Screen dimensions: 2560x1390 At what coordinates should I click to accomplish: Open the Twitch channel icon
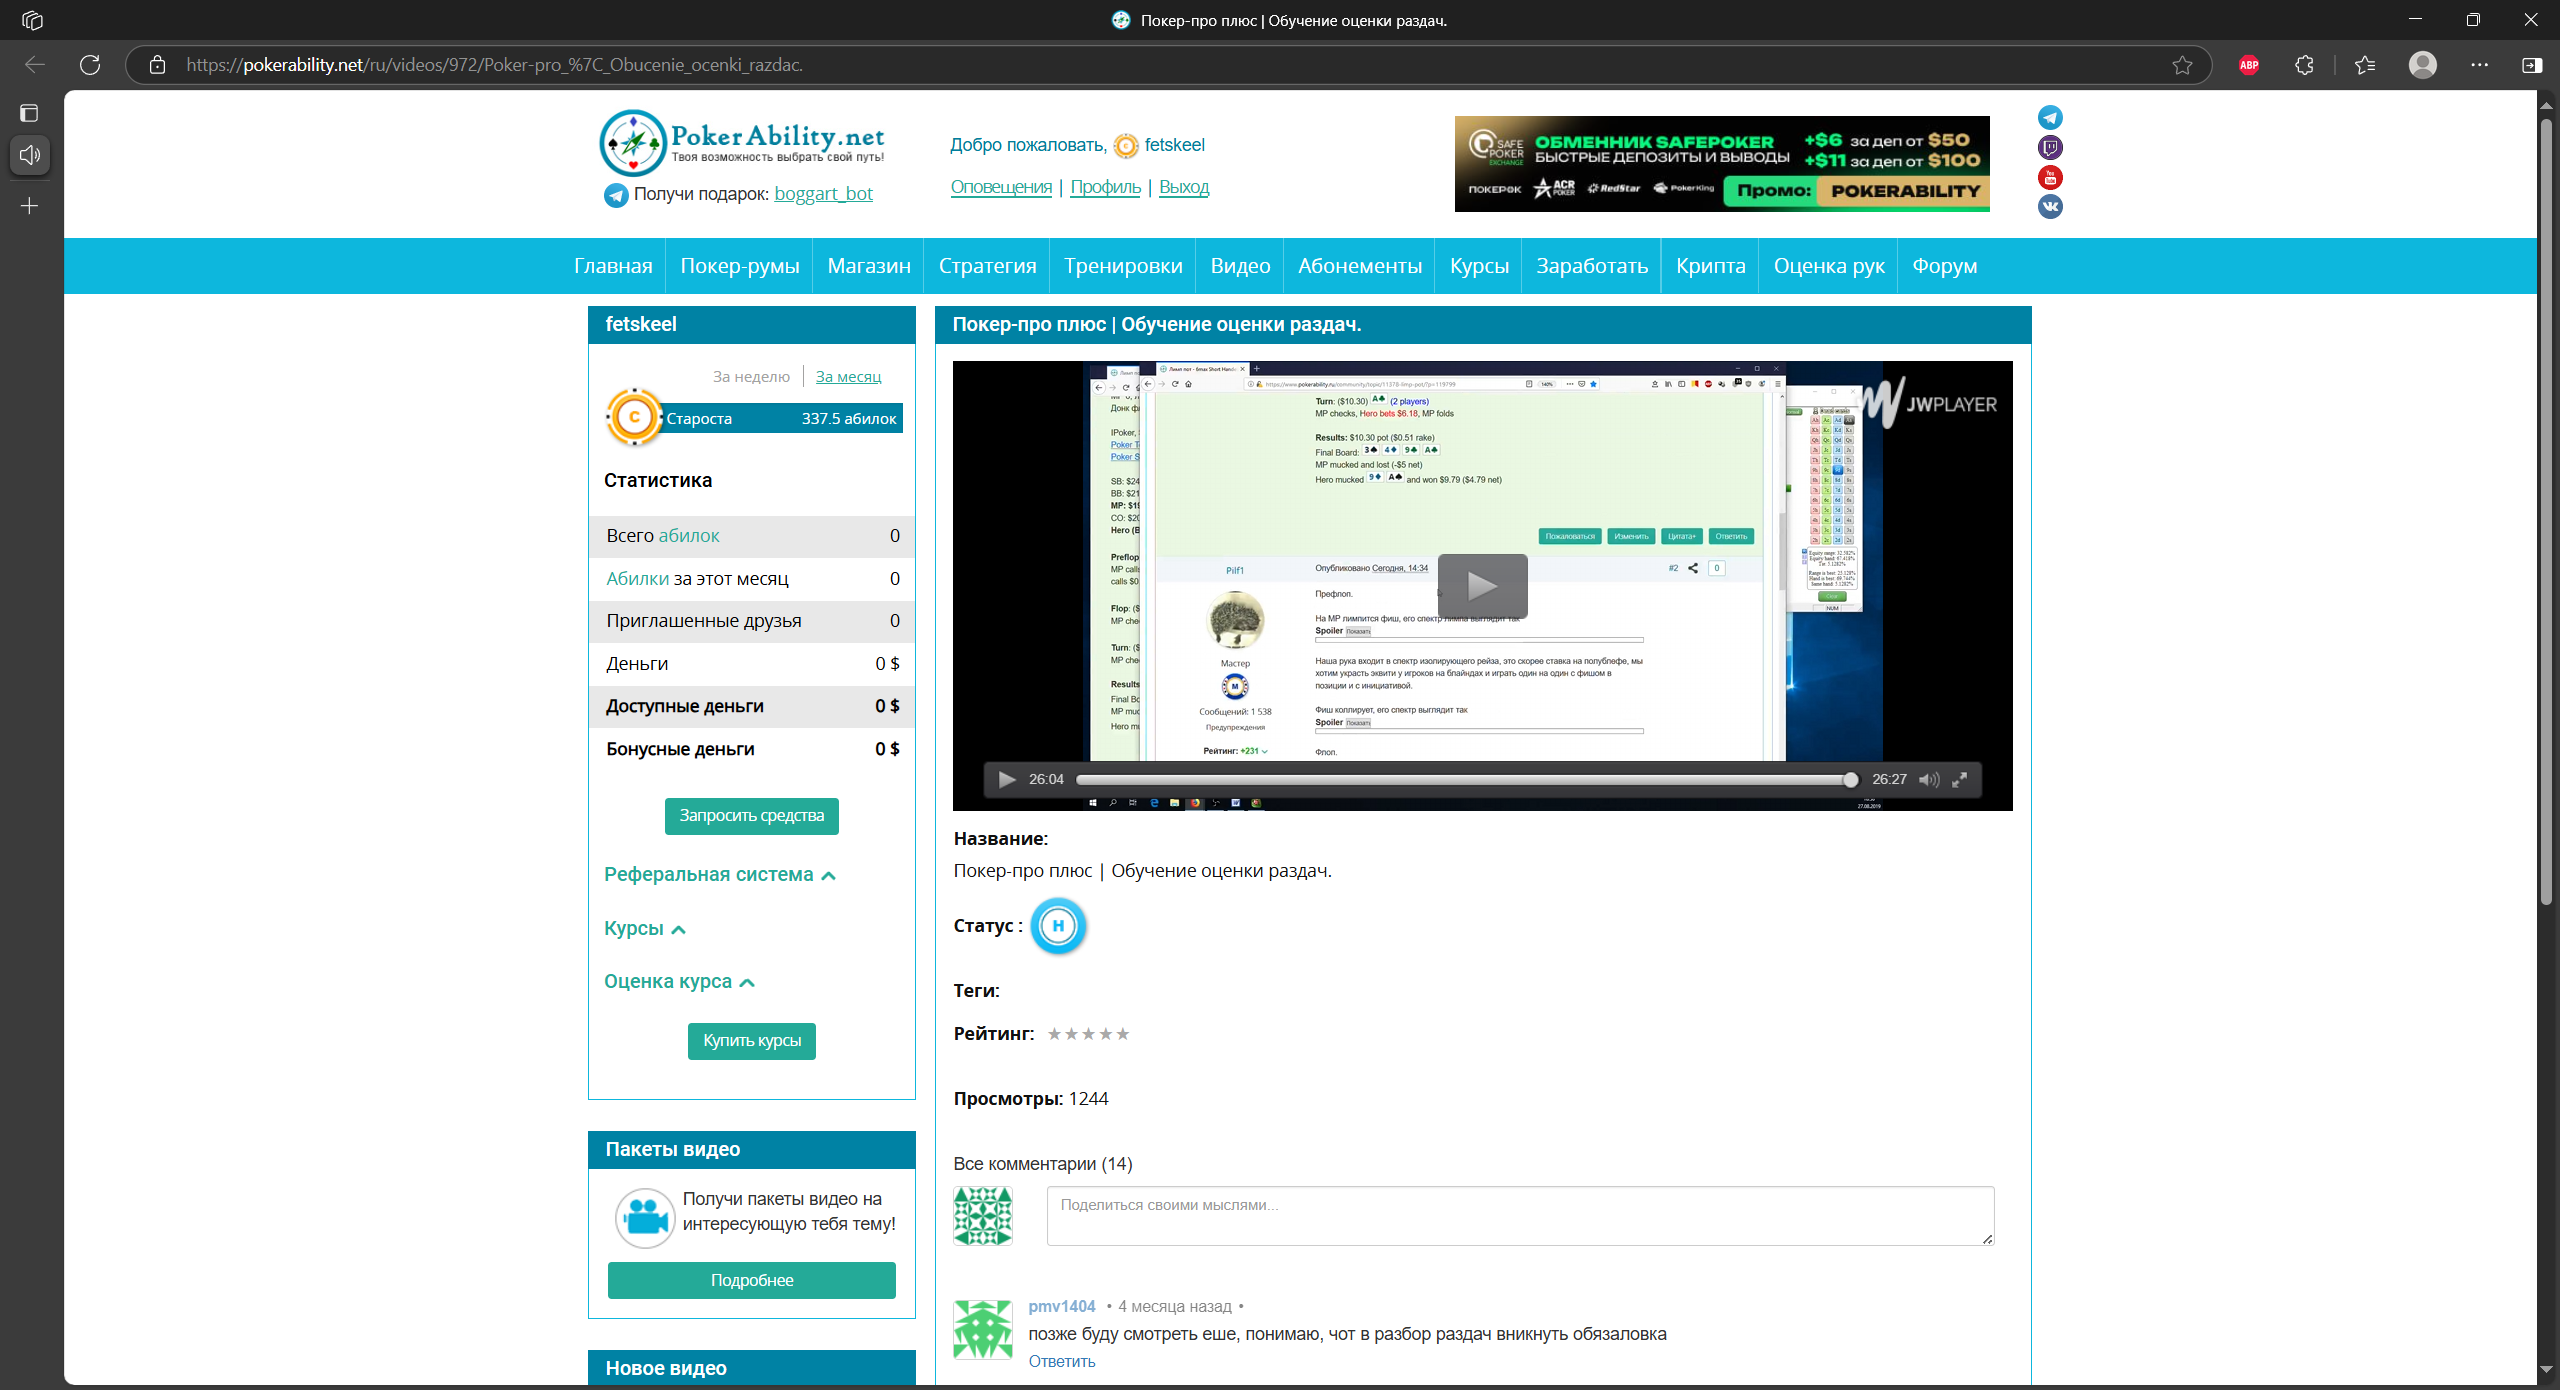[x=2050, y=148]
